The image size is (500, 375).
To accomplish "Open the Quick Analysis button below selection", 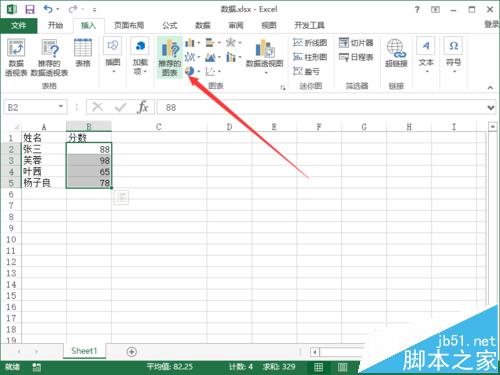I will [121, 198].
